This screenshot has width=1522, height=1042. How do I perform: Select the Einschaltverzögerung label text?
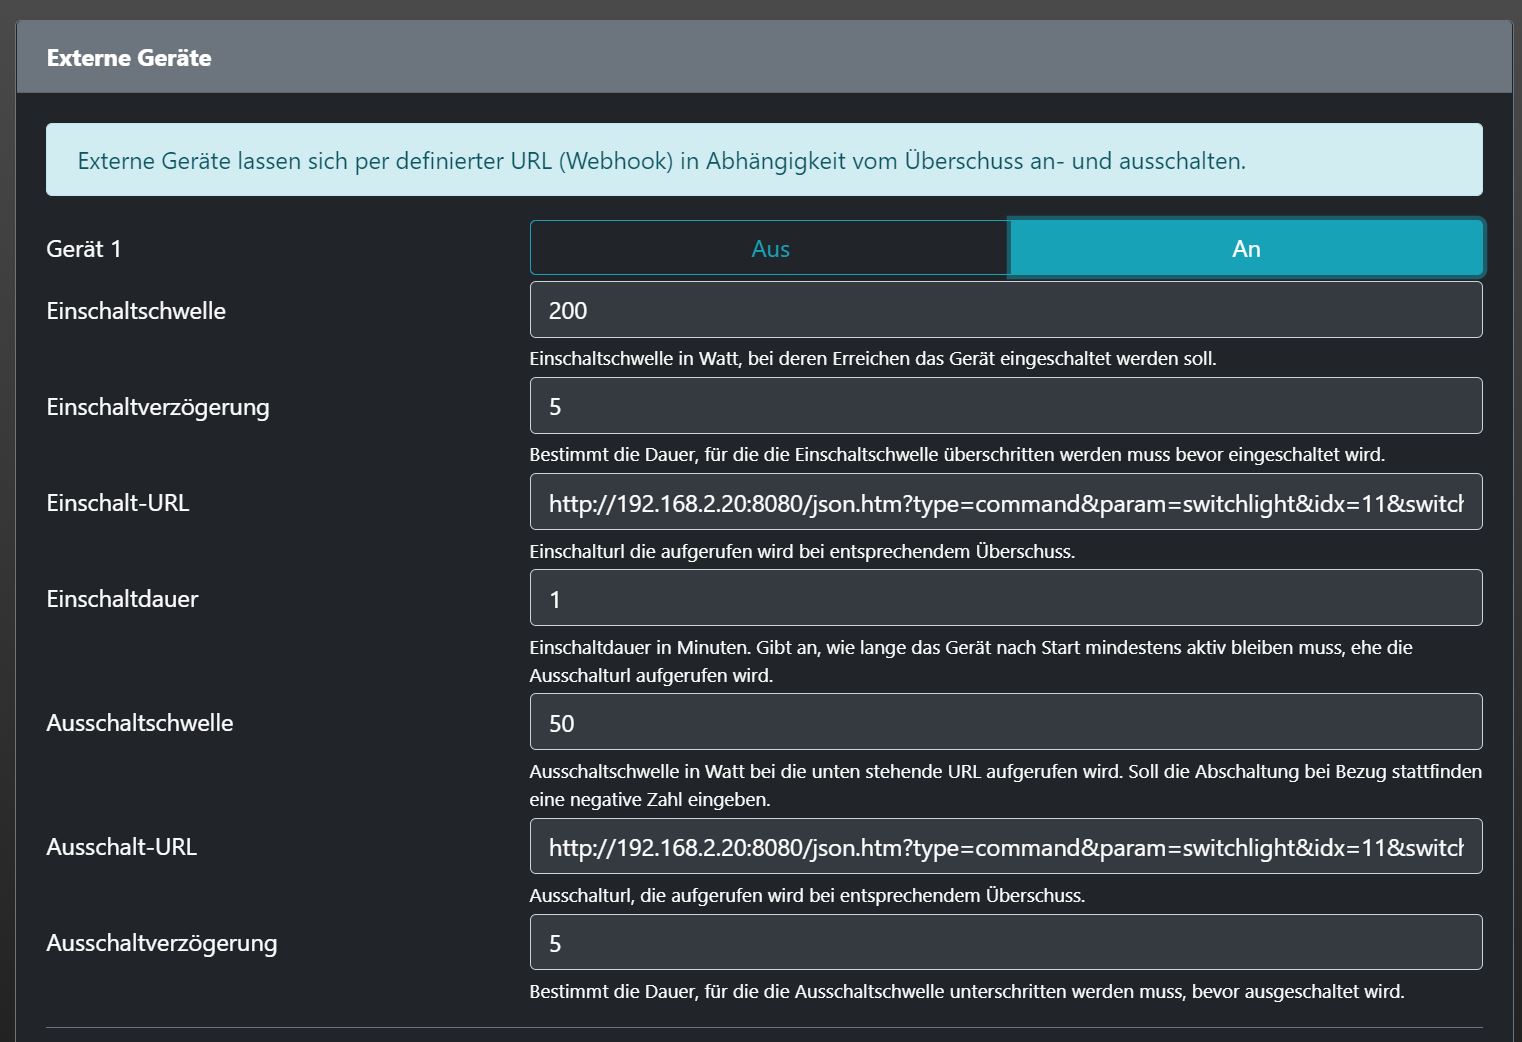pos(158,407)
